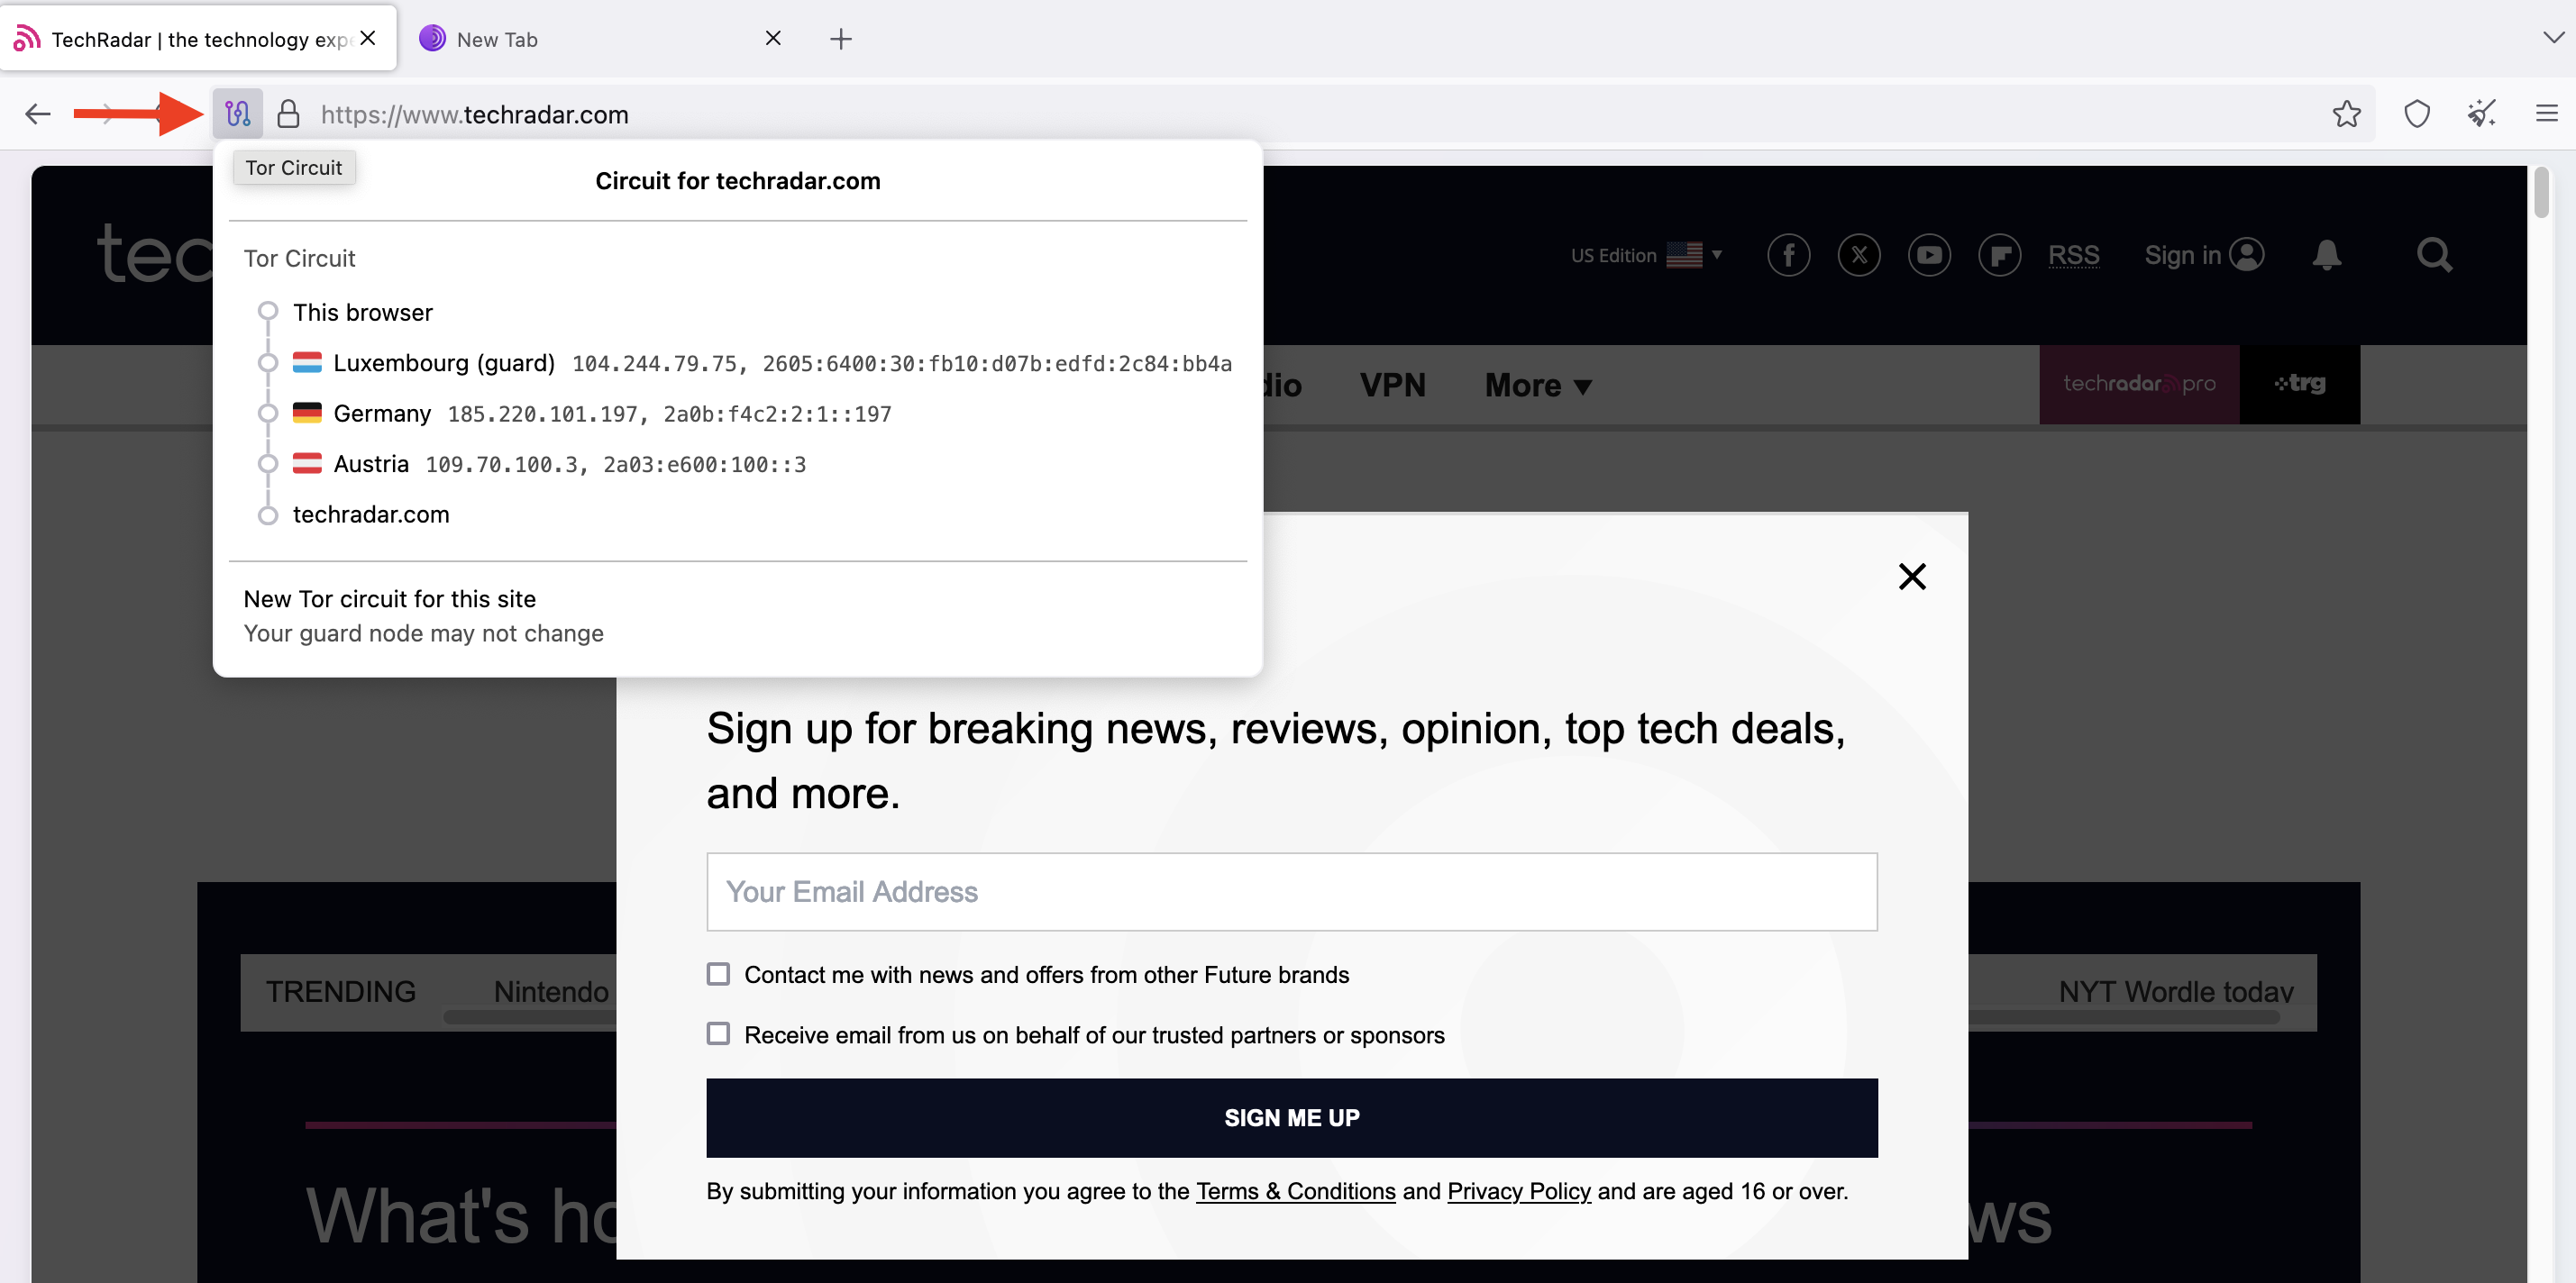The image size is (2576, 1283).
Task: Check Contact me with news and offers
Action: [x=718, y=973]
